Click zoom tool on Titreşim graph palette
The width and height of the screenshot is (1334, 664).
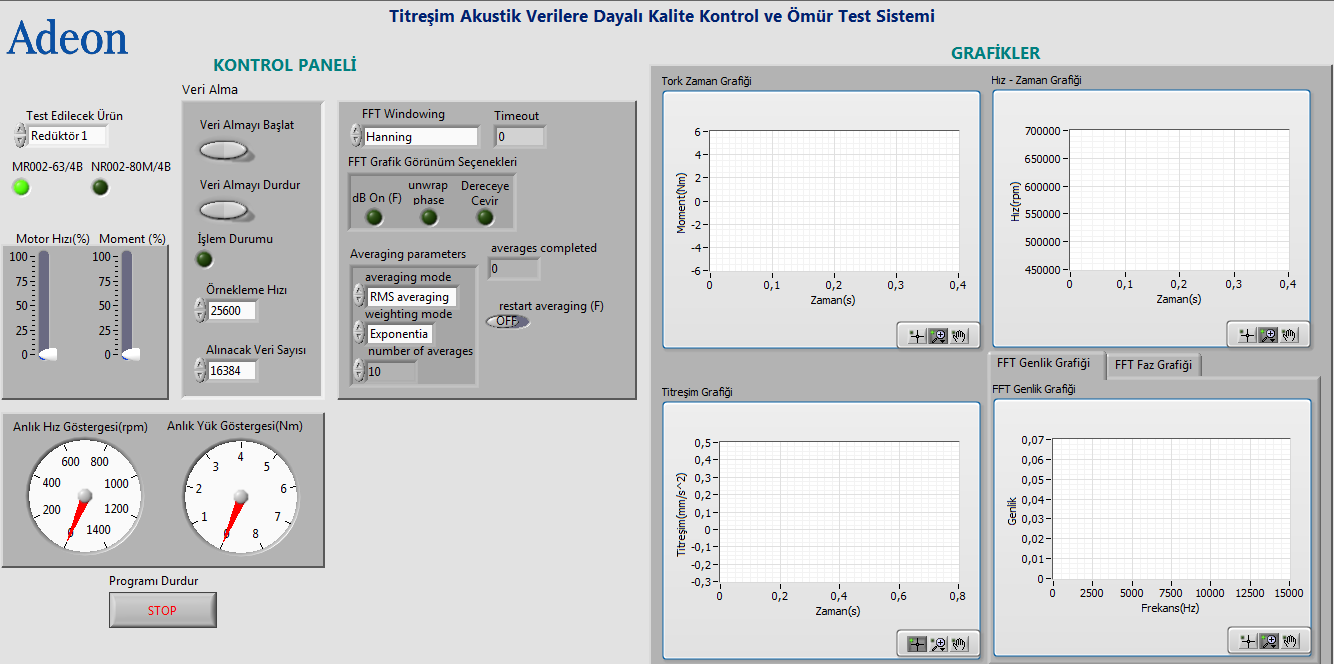(938, 644)
